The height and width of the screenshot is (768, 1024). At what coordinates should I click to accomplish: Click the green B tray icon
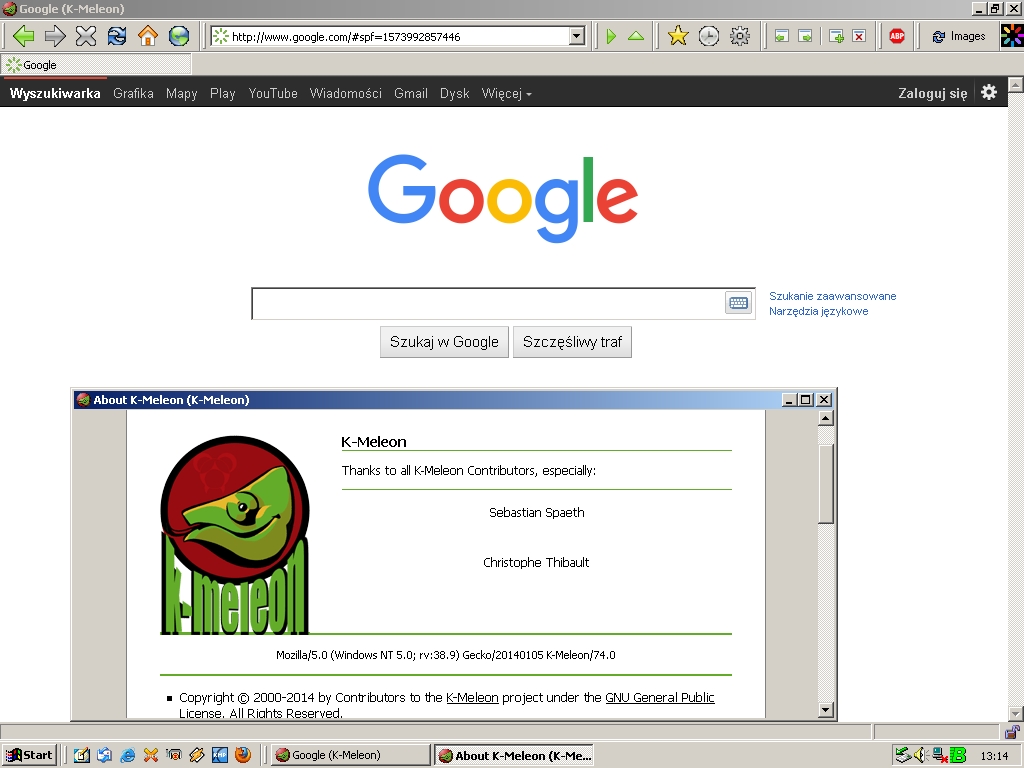(958, 755)
